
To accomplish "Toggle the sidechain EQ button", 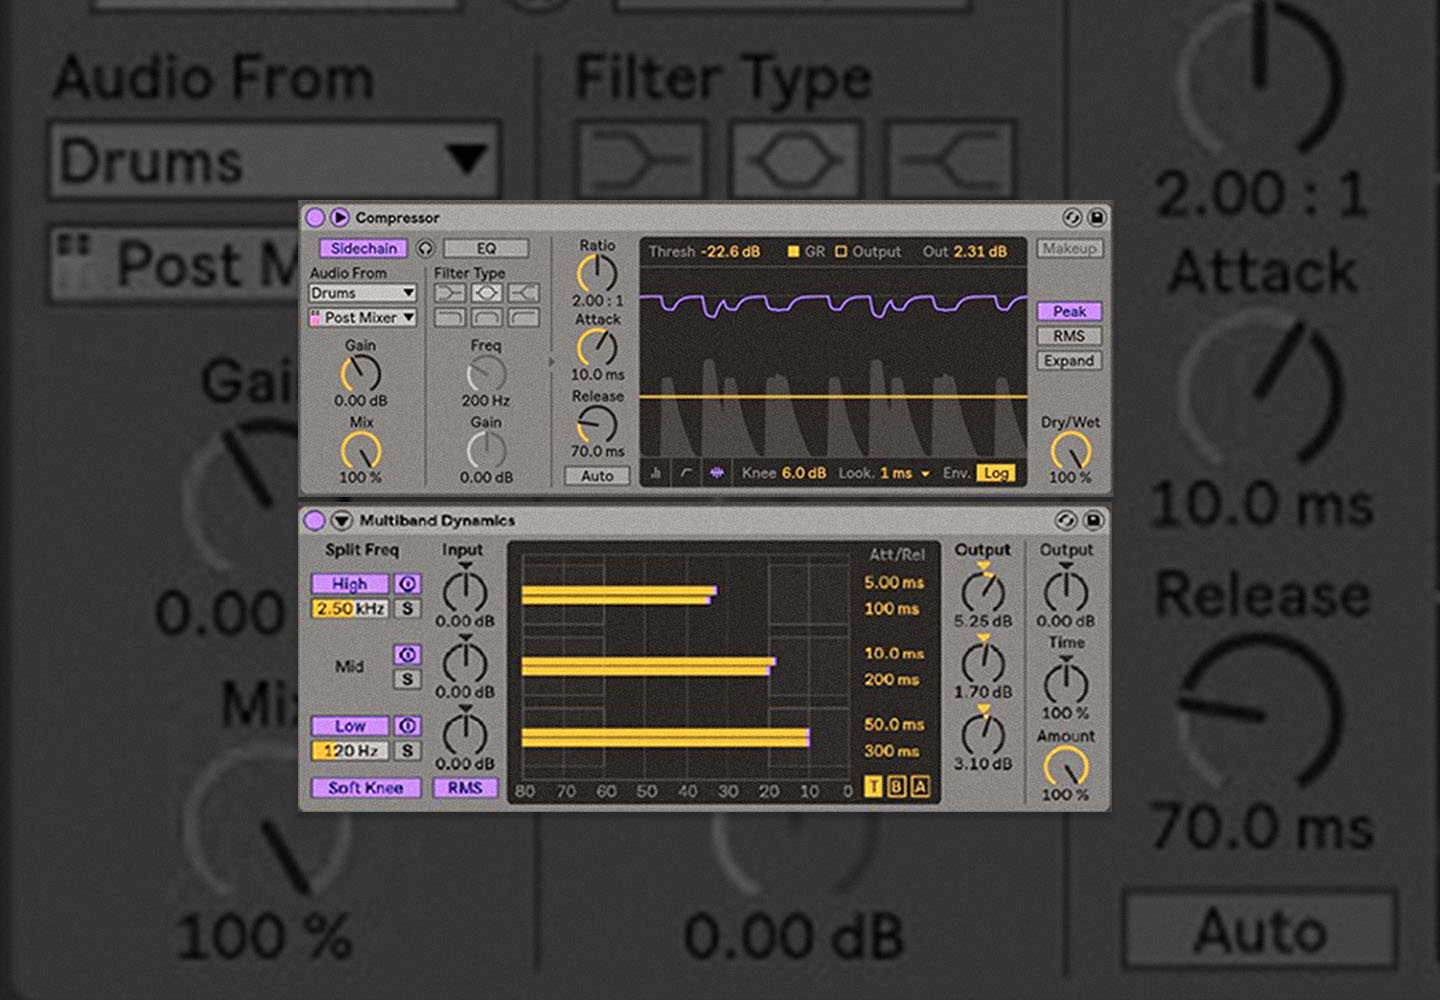I will click(486, 248).
